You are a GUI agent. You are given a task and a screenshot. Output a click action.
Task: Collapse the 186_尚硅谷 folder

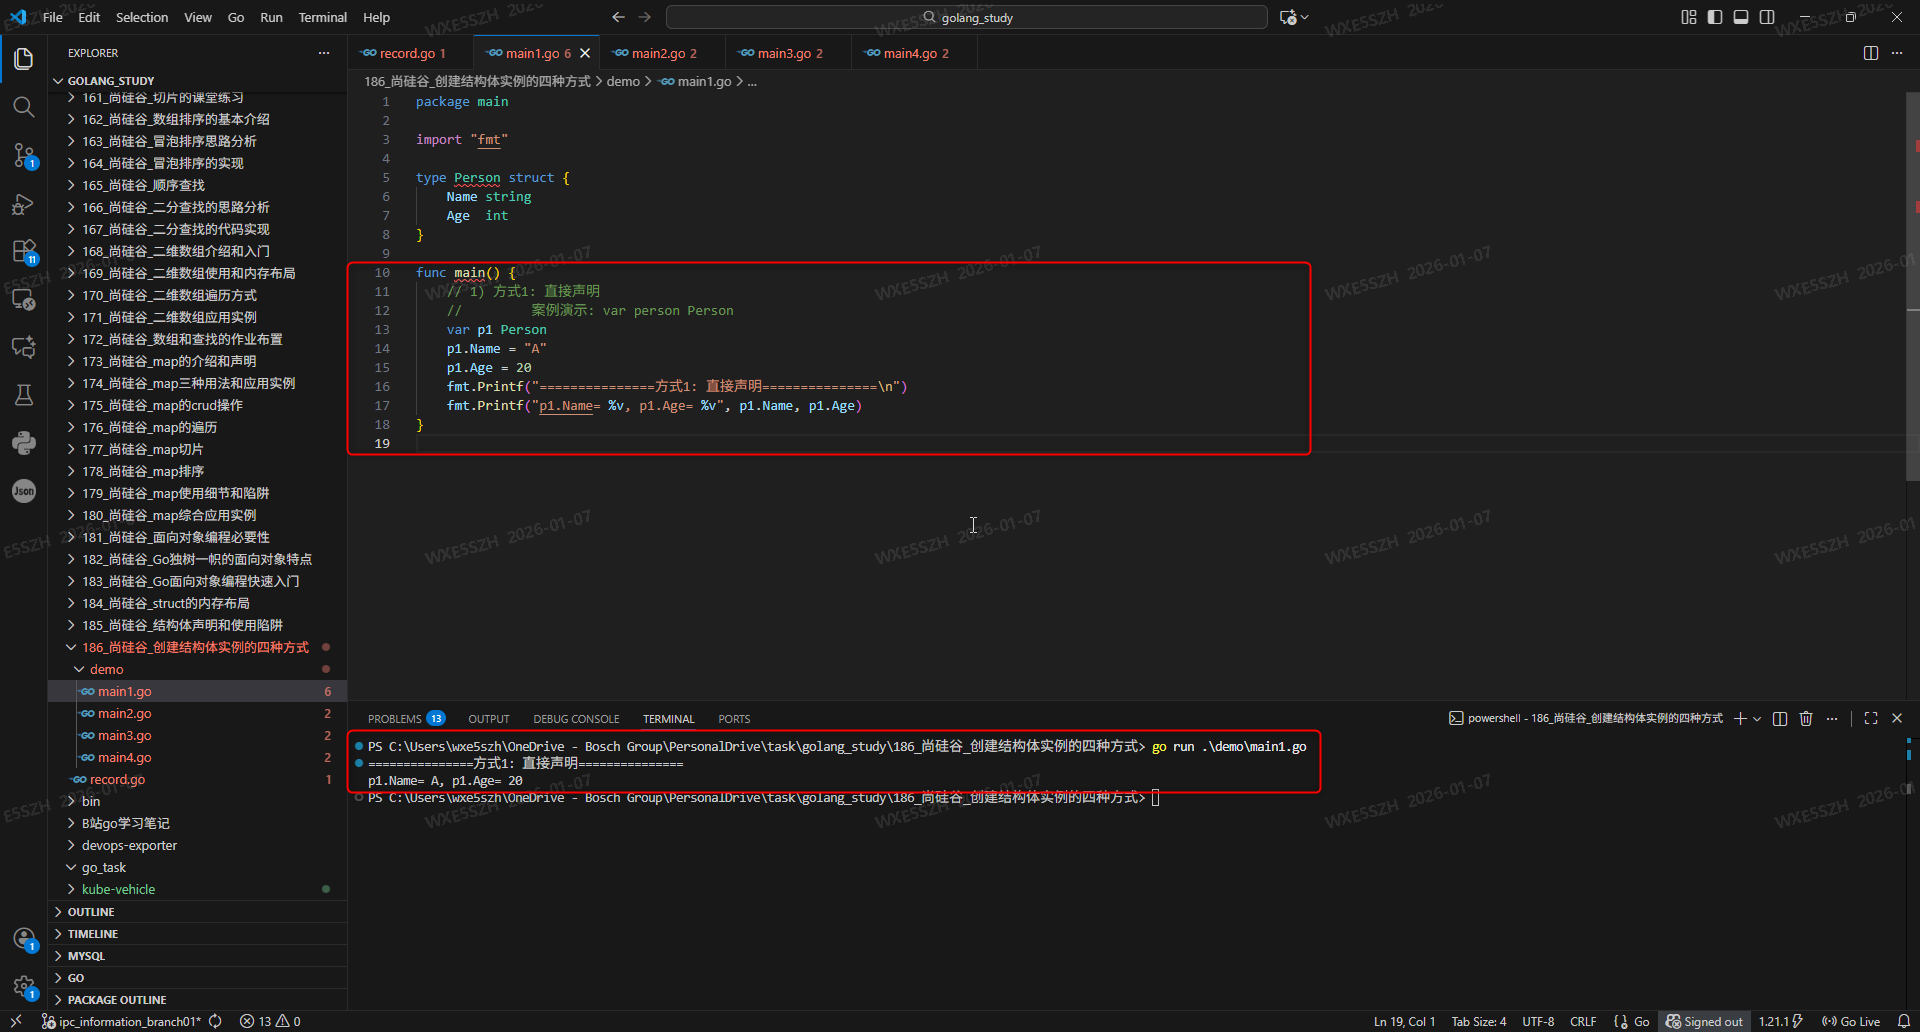coord(71,647)
